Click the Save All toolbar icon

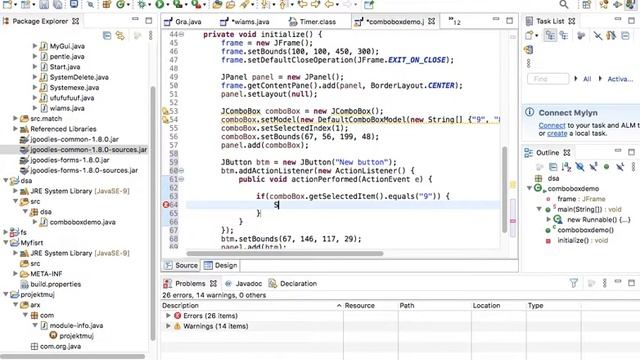click(58, 4)
